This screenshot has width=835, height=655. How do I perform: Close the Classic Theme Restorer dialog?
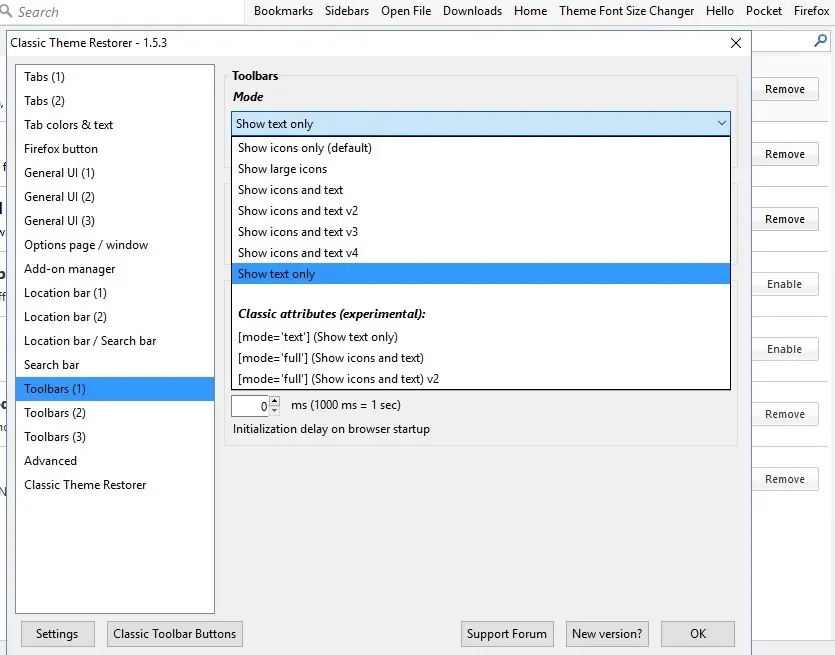pos(735,43)
